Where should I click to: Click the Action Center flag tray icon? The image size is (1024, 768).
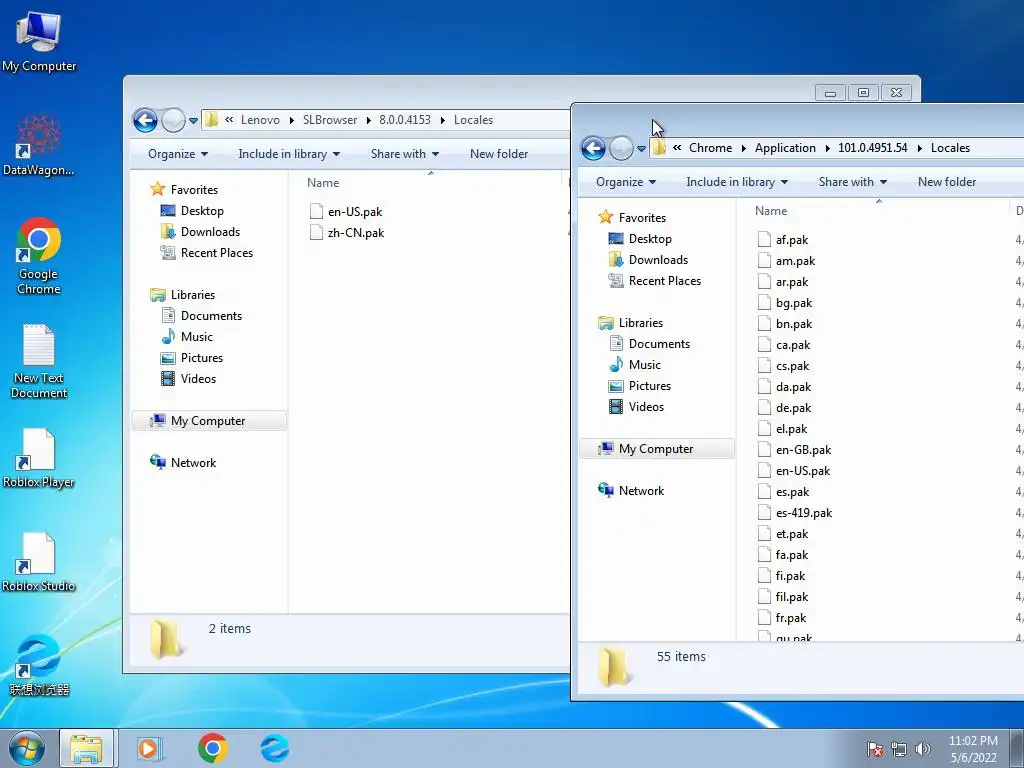(874, 749)
